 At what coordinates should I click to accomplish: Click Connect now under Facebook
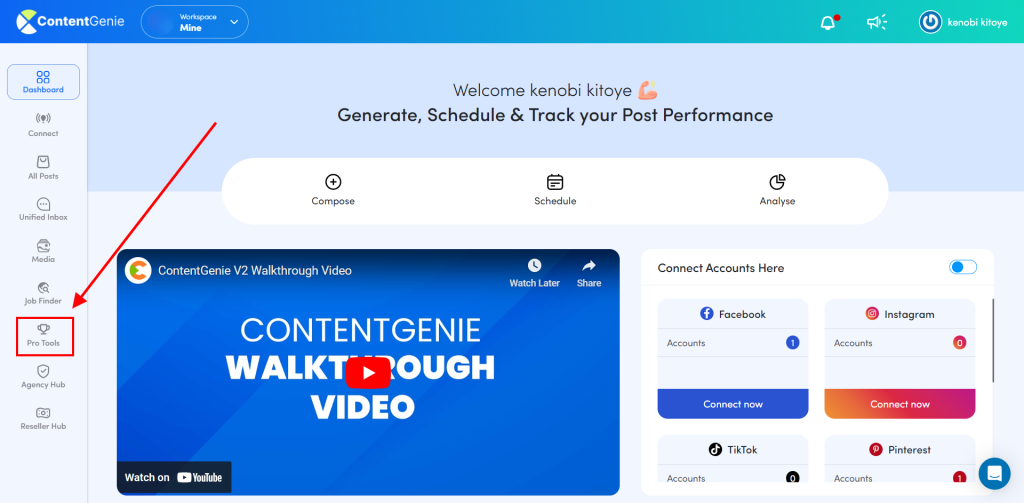tap(733, 404)
